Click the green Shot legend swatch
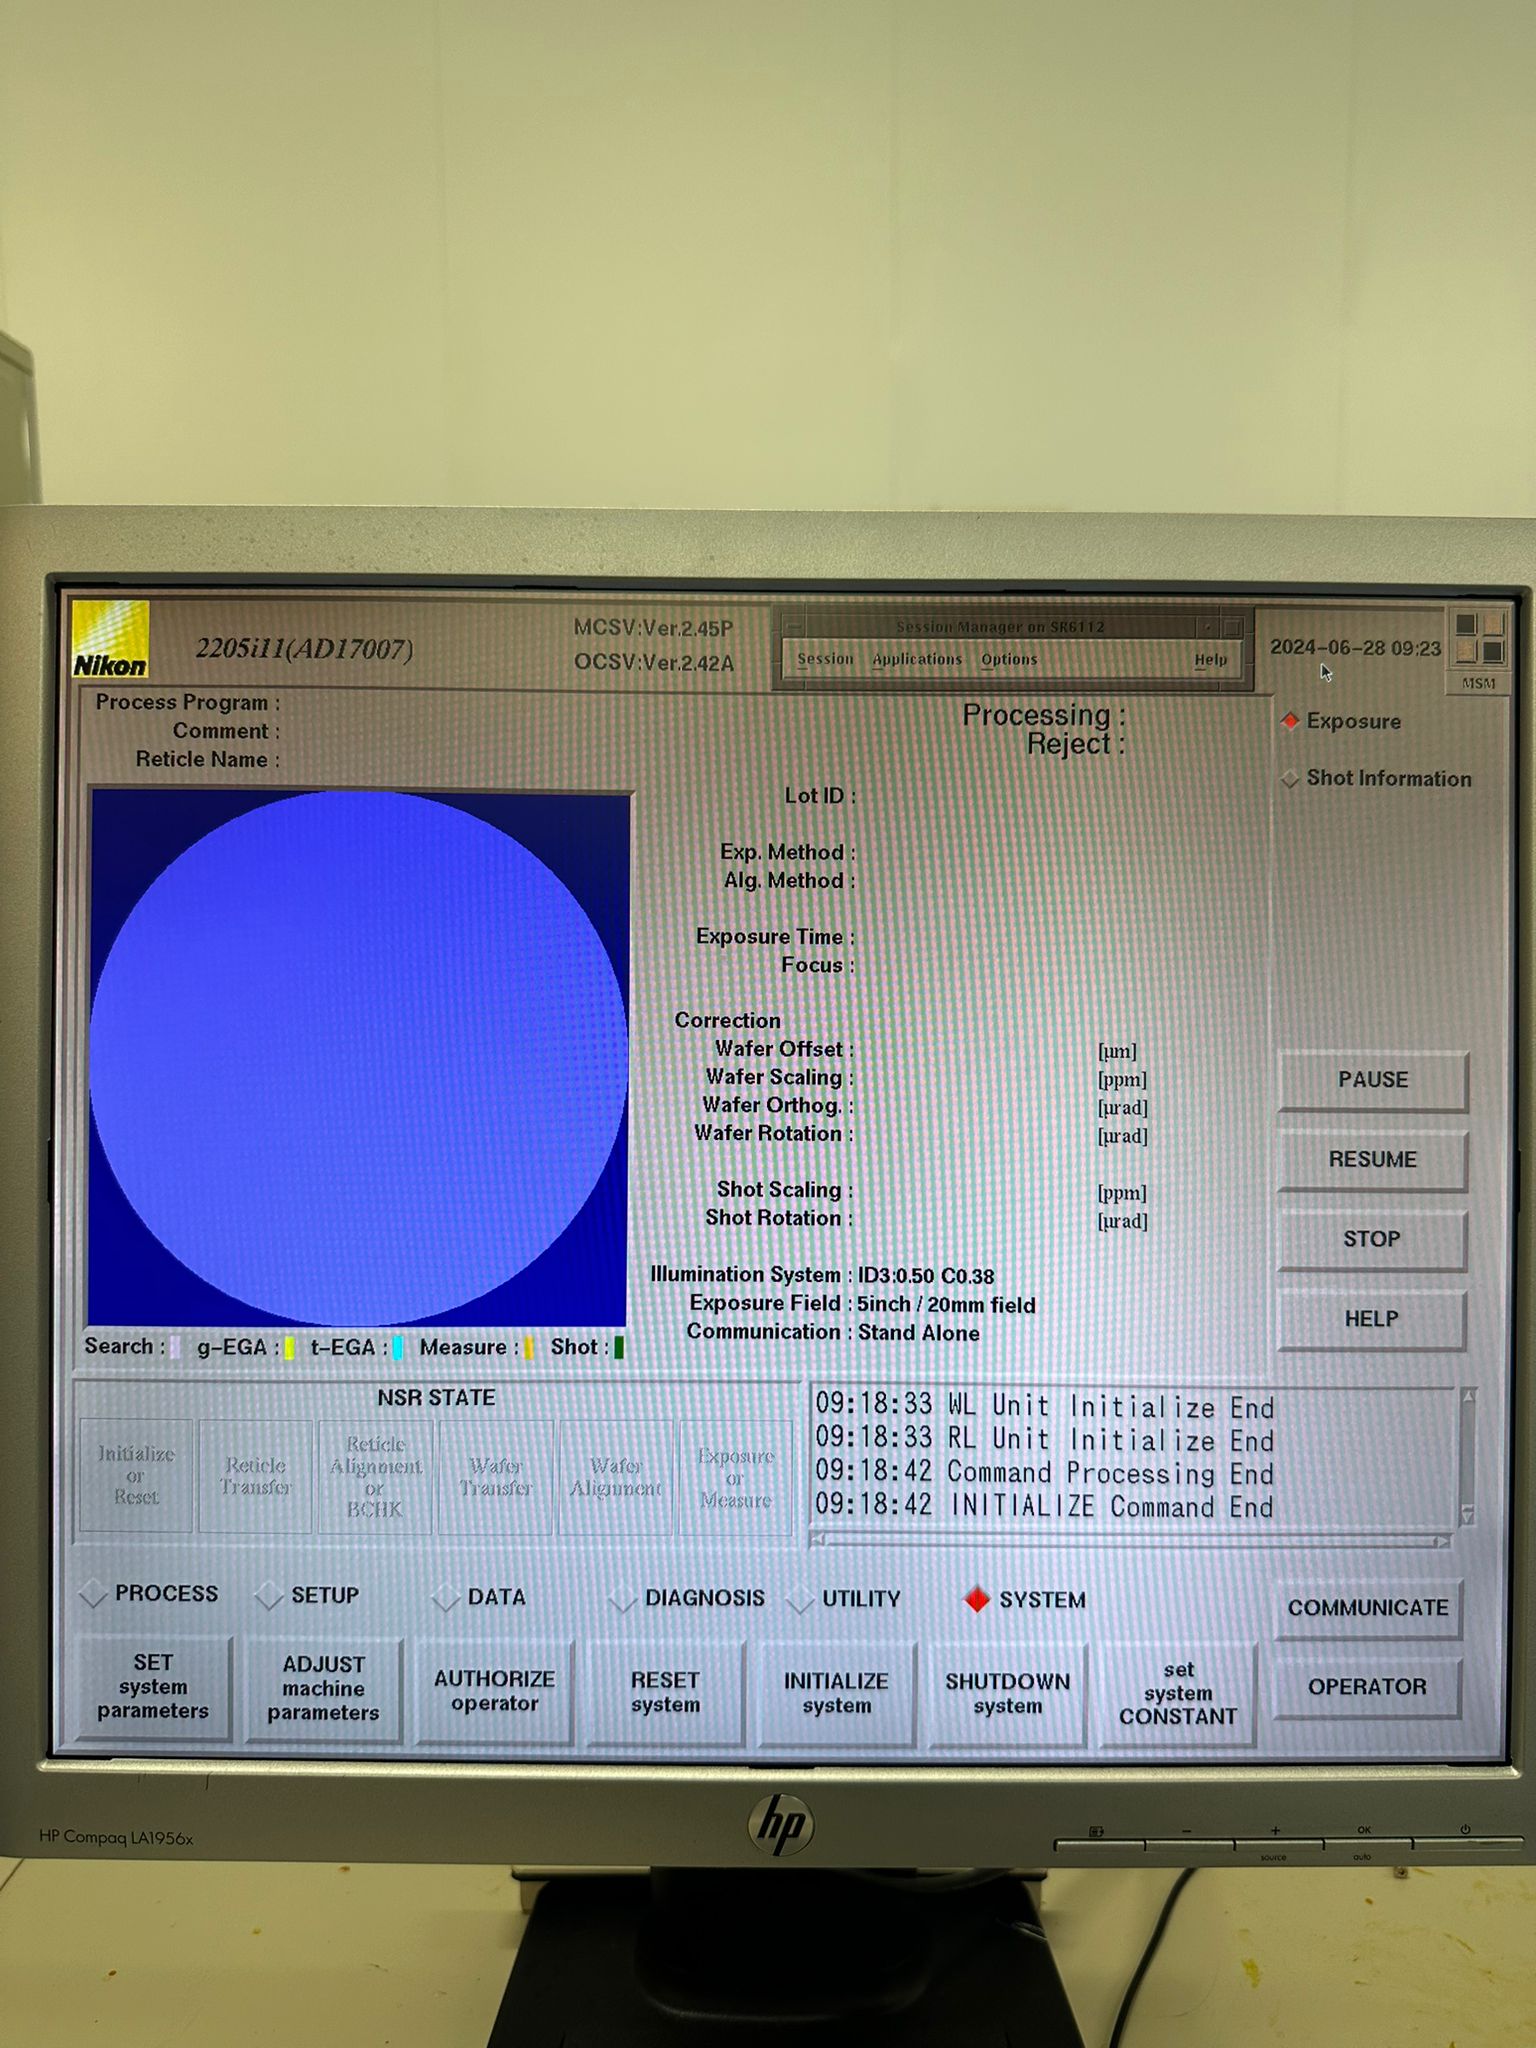The height and width of the screenshot is (2048, 1536). tap(619, 1348)
